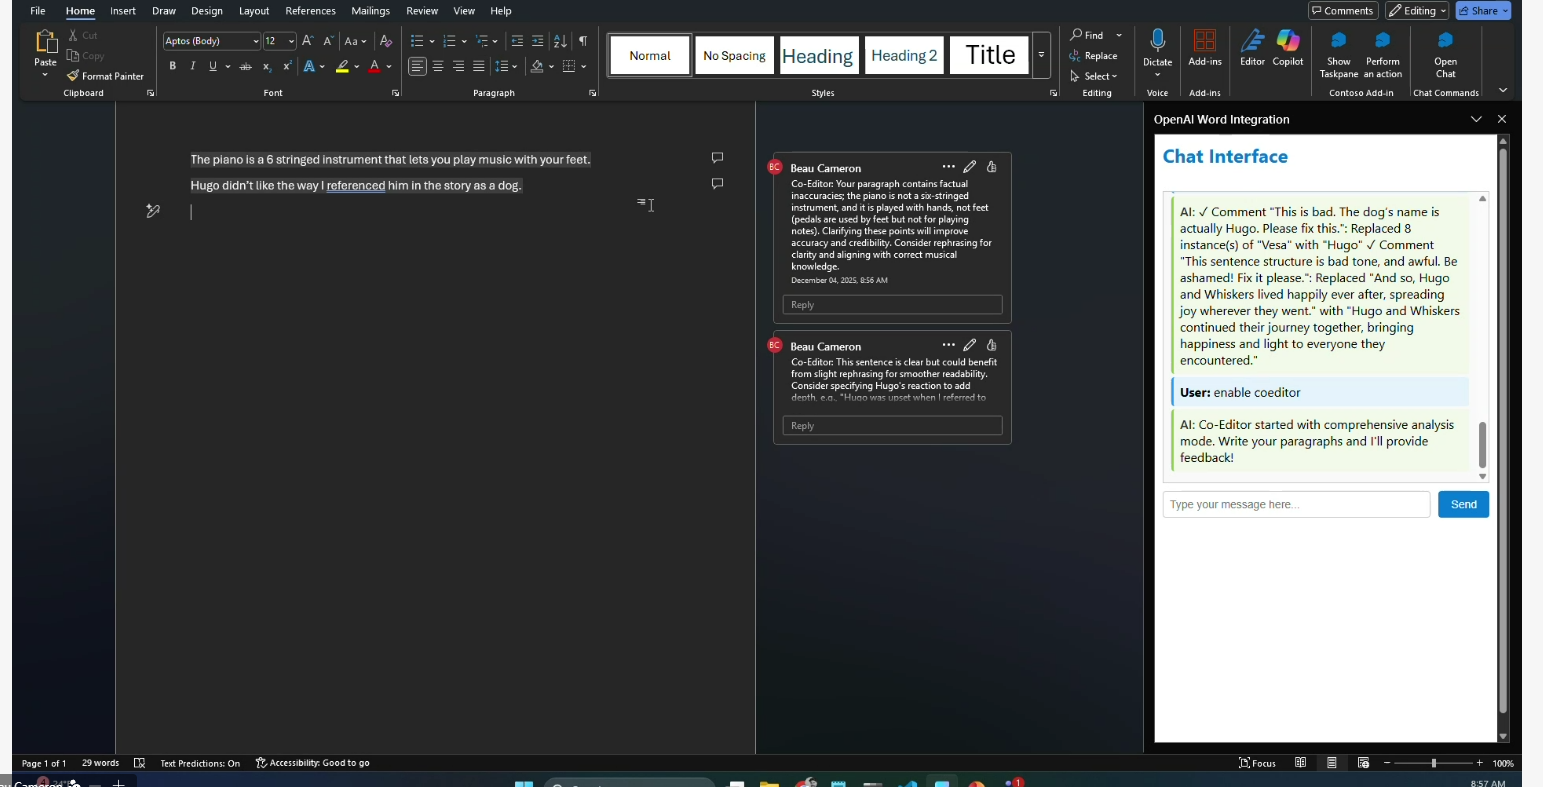Click the Dictate microphone icon
This screenshot has height=787, width=1543.
[1157, 41]
